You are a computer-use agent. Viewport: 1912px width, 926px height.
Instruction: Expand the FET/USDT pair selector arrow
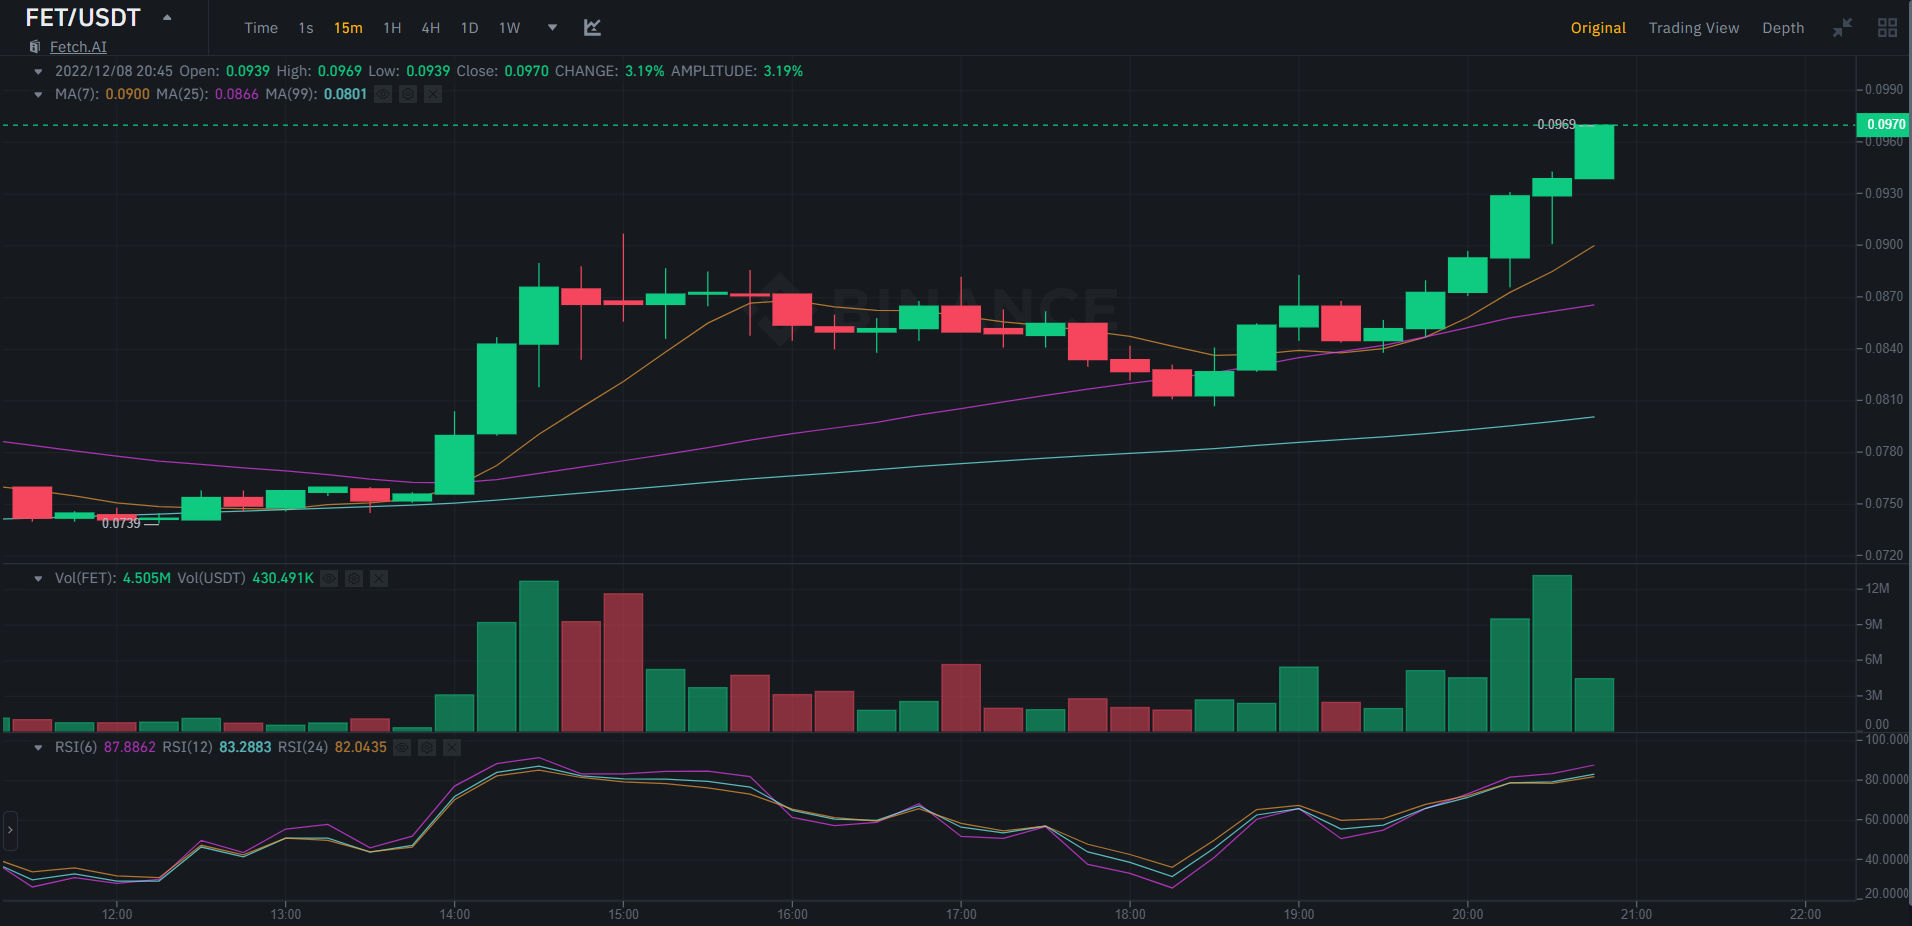pos(167,18)
